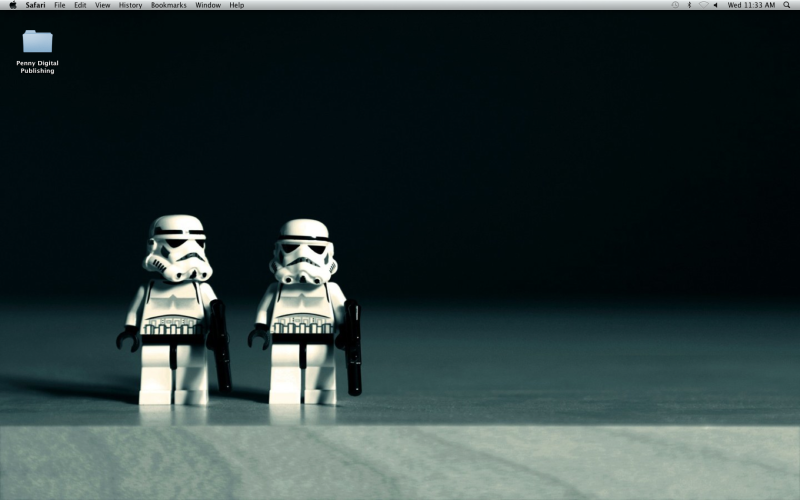Open the Apple menu
The image size is (800, 500).
[13, 5]
